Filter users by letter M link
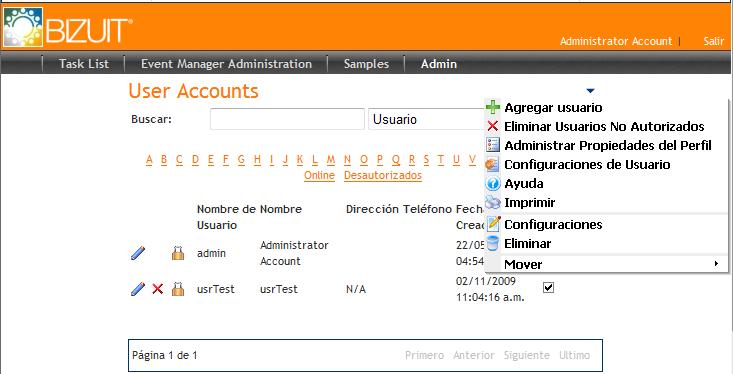Viewport: 733px width, 374px height. 331,159
